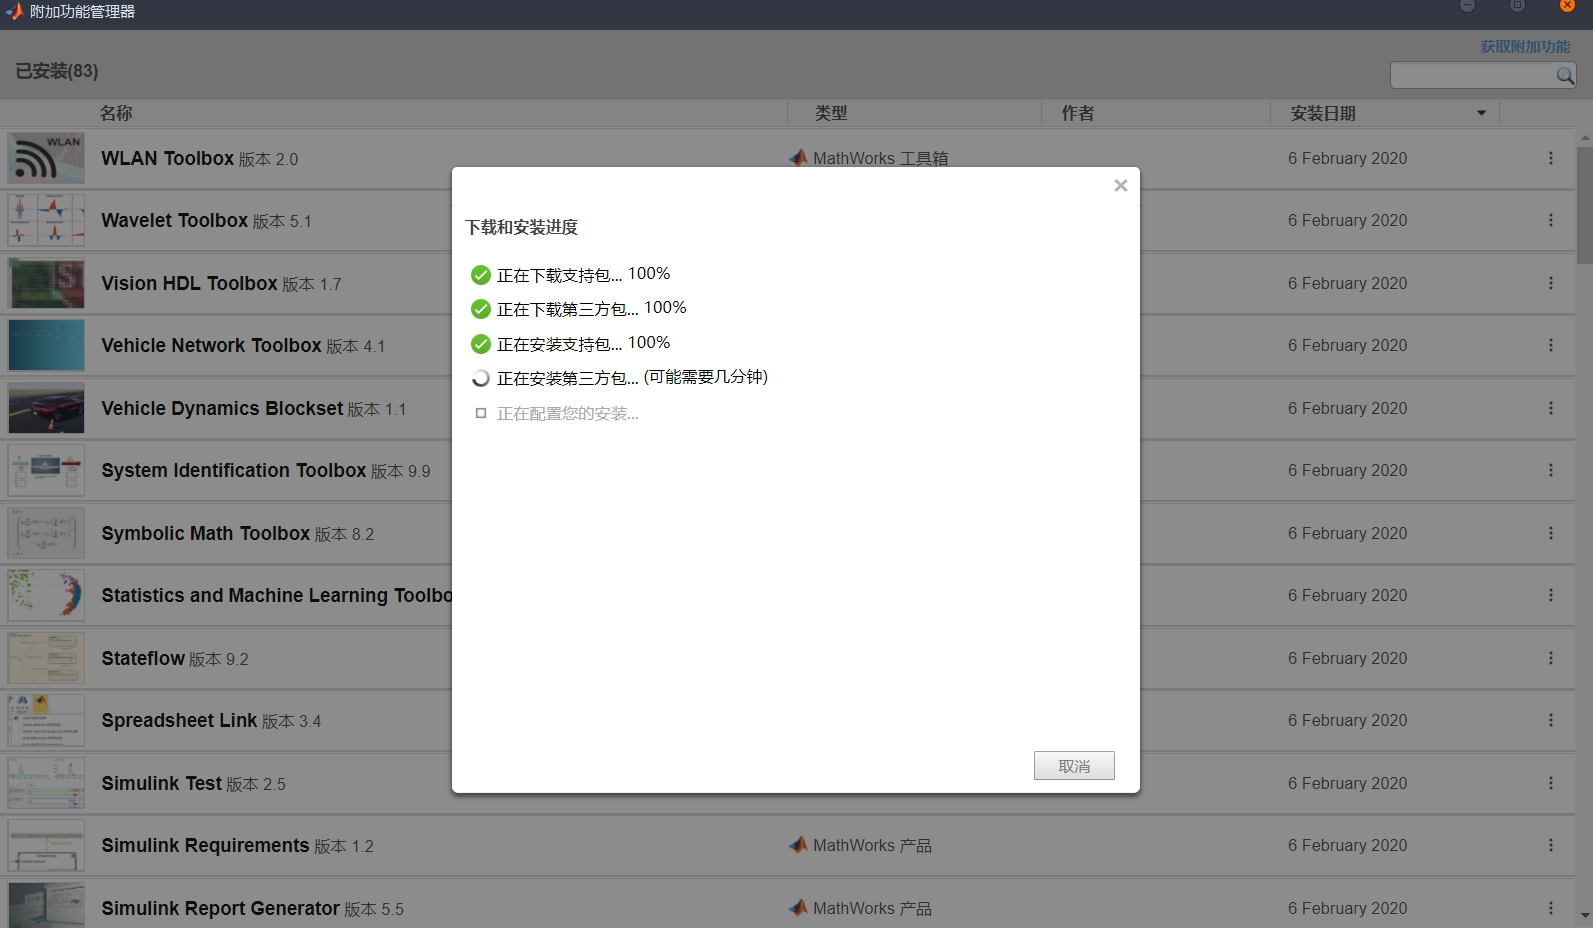Click the green check for 正在下载支持包
Screen dimensions: 1593x928
click(481, 275)
